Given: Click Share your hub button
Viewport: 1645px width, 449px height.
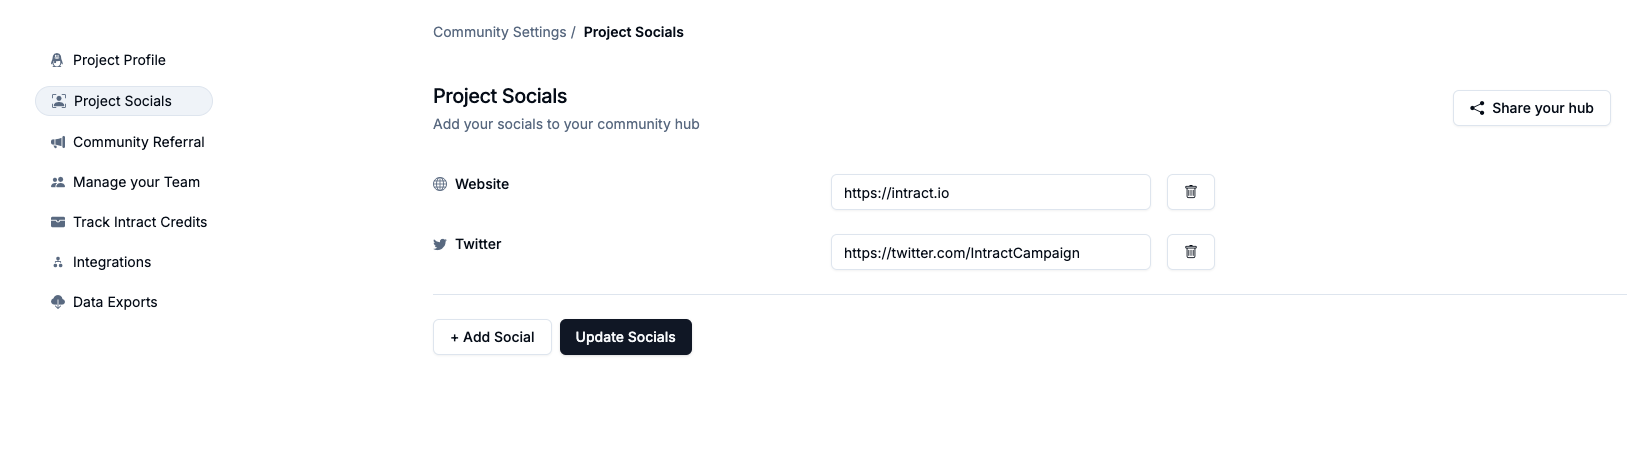Looking at the screenshot, I should tap(1531, 108).
